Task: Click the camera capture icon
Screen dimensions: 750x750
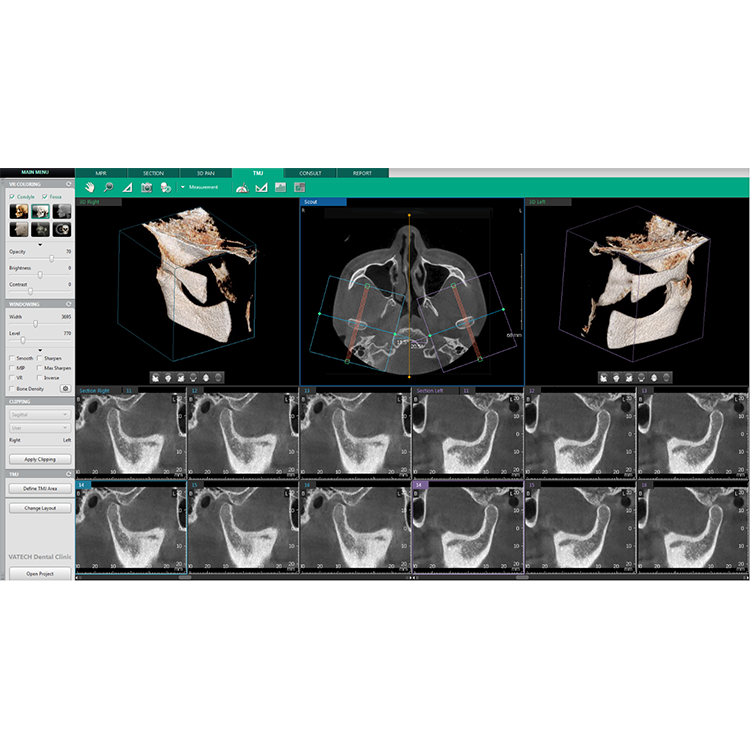Action: [x=146, y=187]
